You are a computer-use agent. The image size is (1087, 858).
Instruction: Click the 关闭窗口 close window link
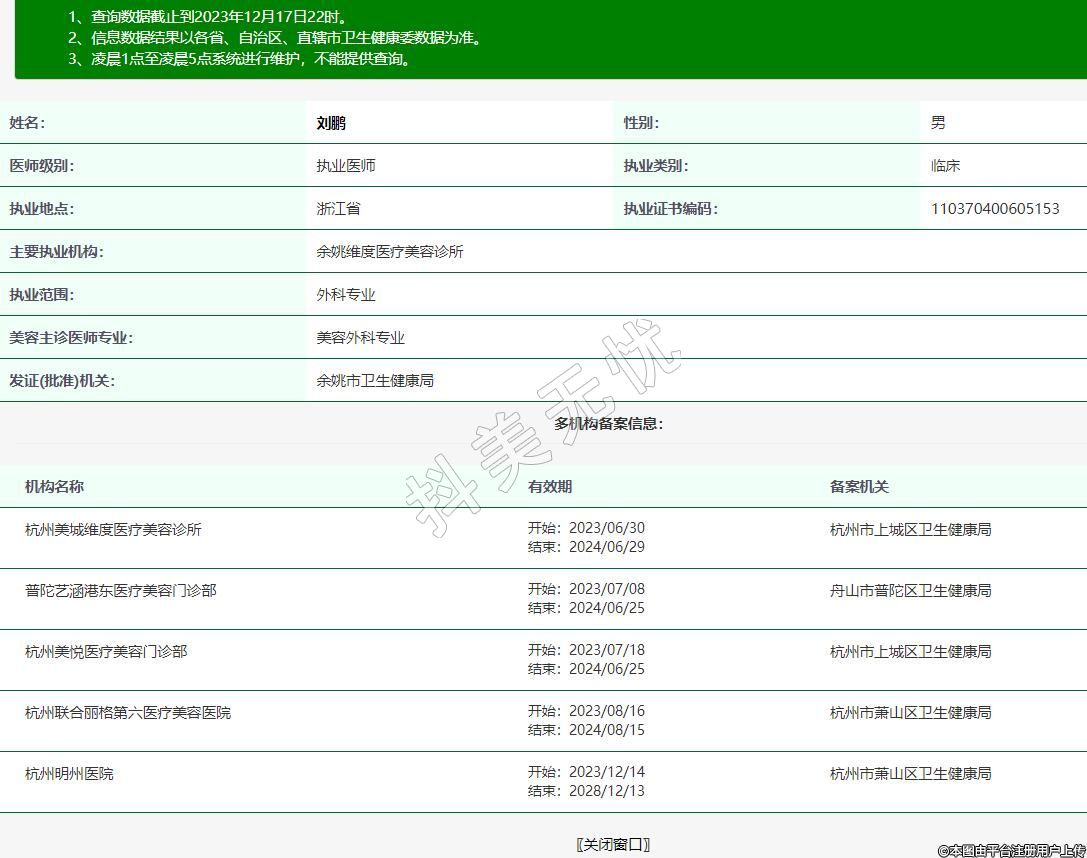coord(613,844)
